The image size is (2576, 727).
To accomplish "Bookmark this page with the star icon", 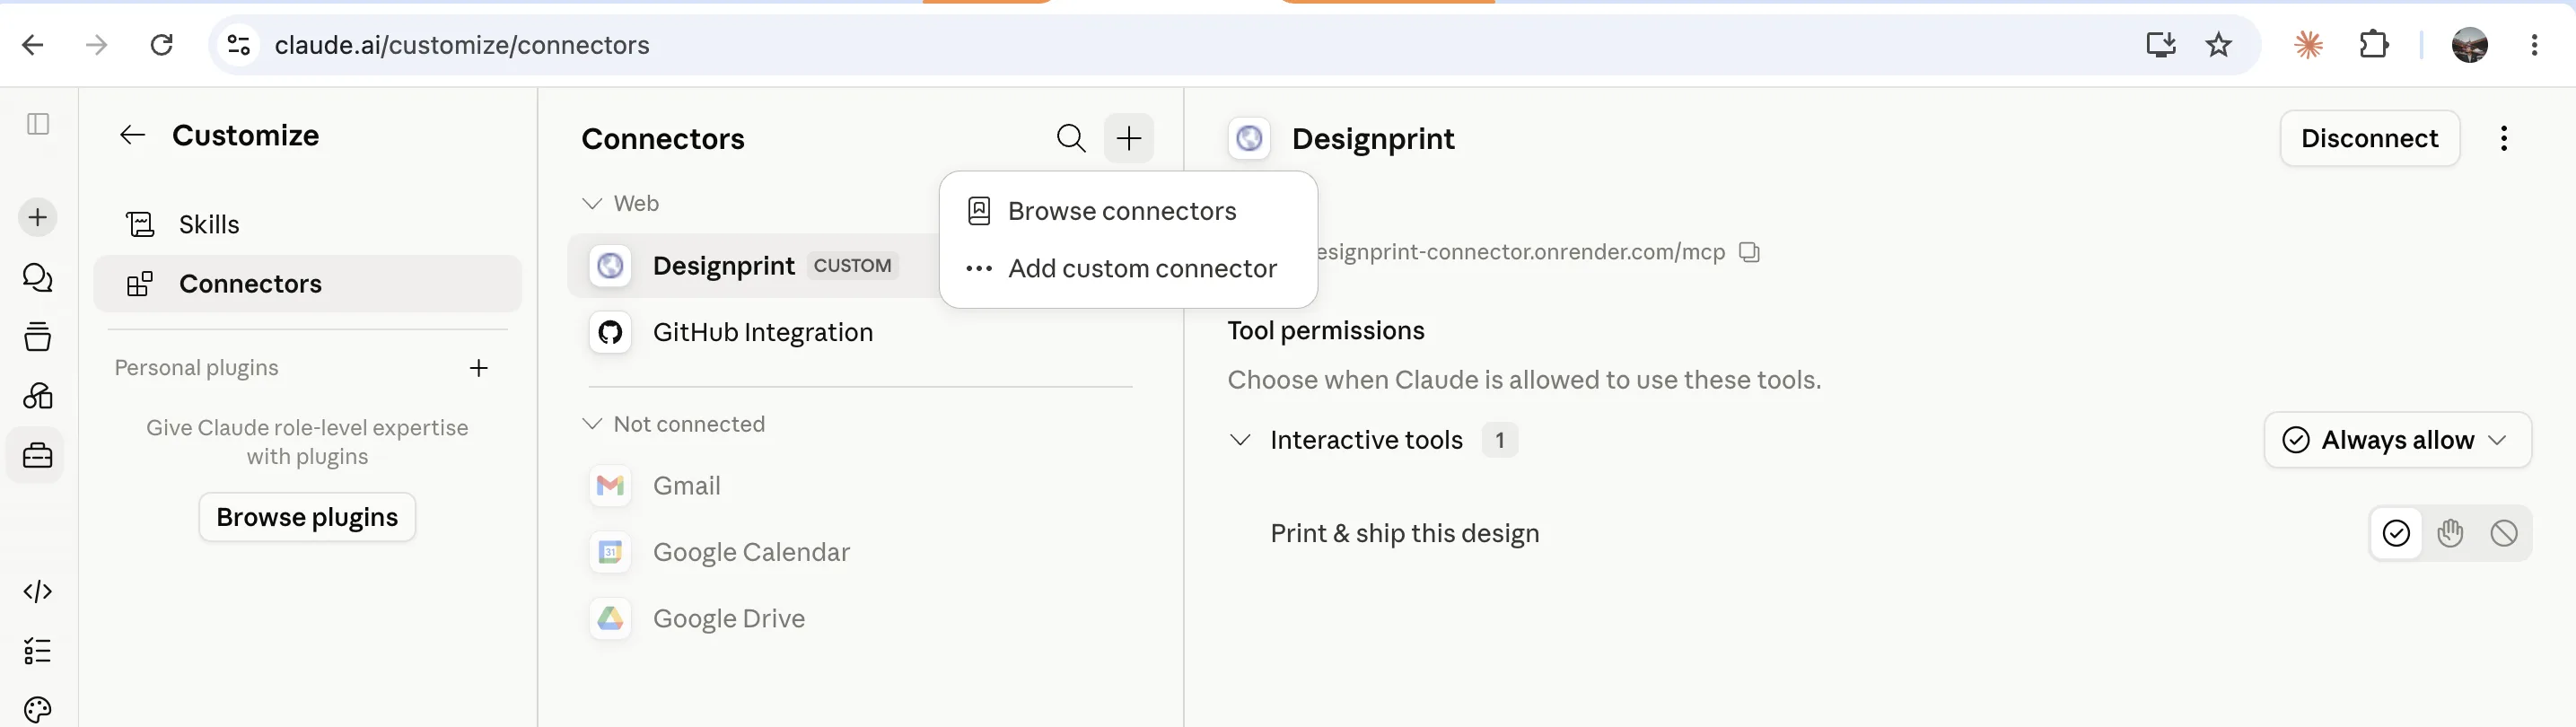I will [x=2219, y=45].
